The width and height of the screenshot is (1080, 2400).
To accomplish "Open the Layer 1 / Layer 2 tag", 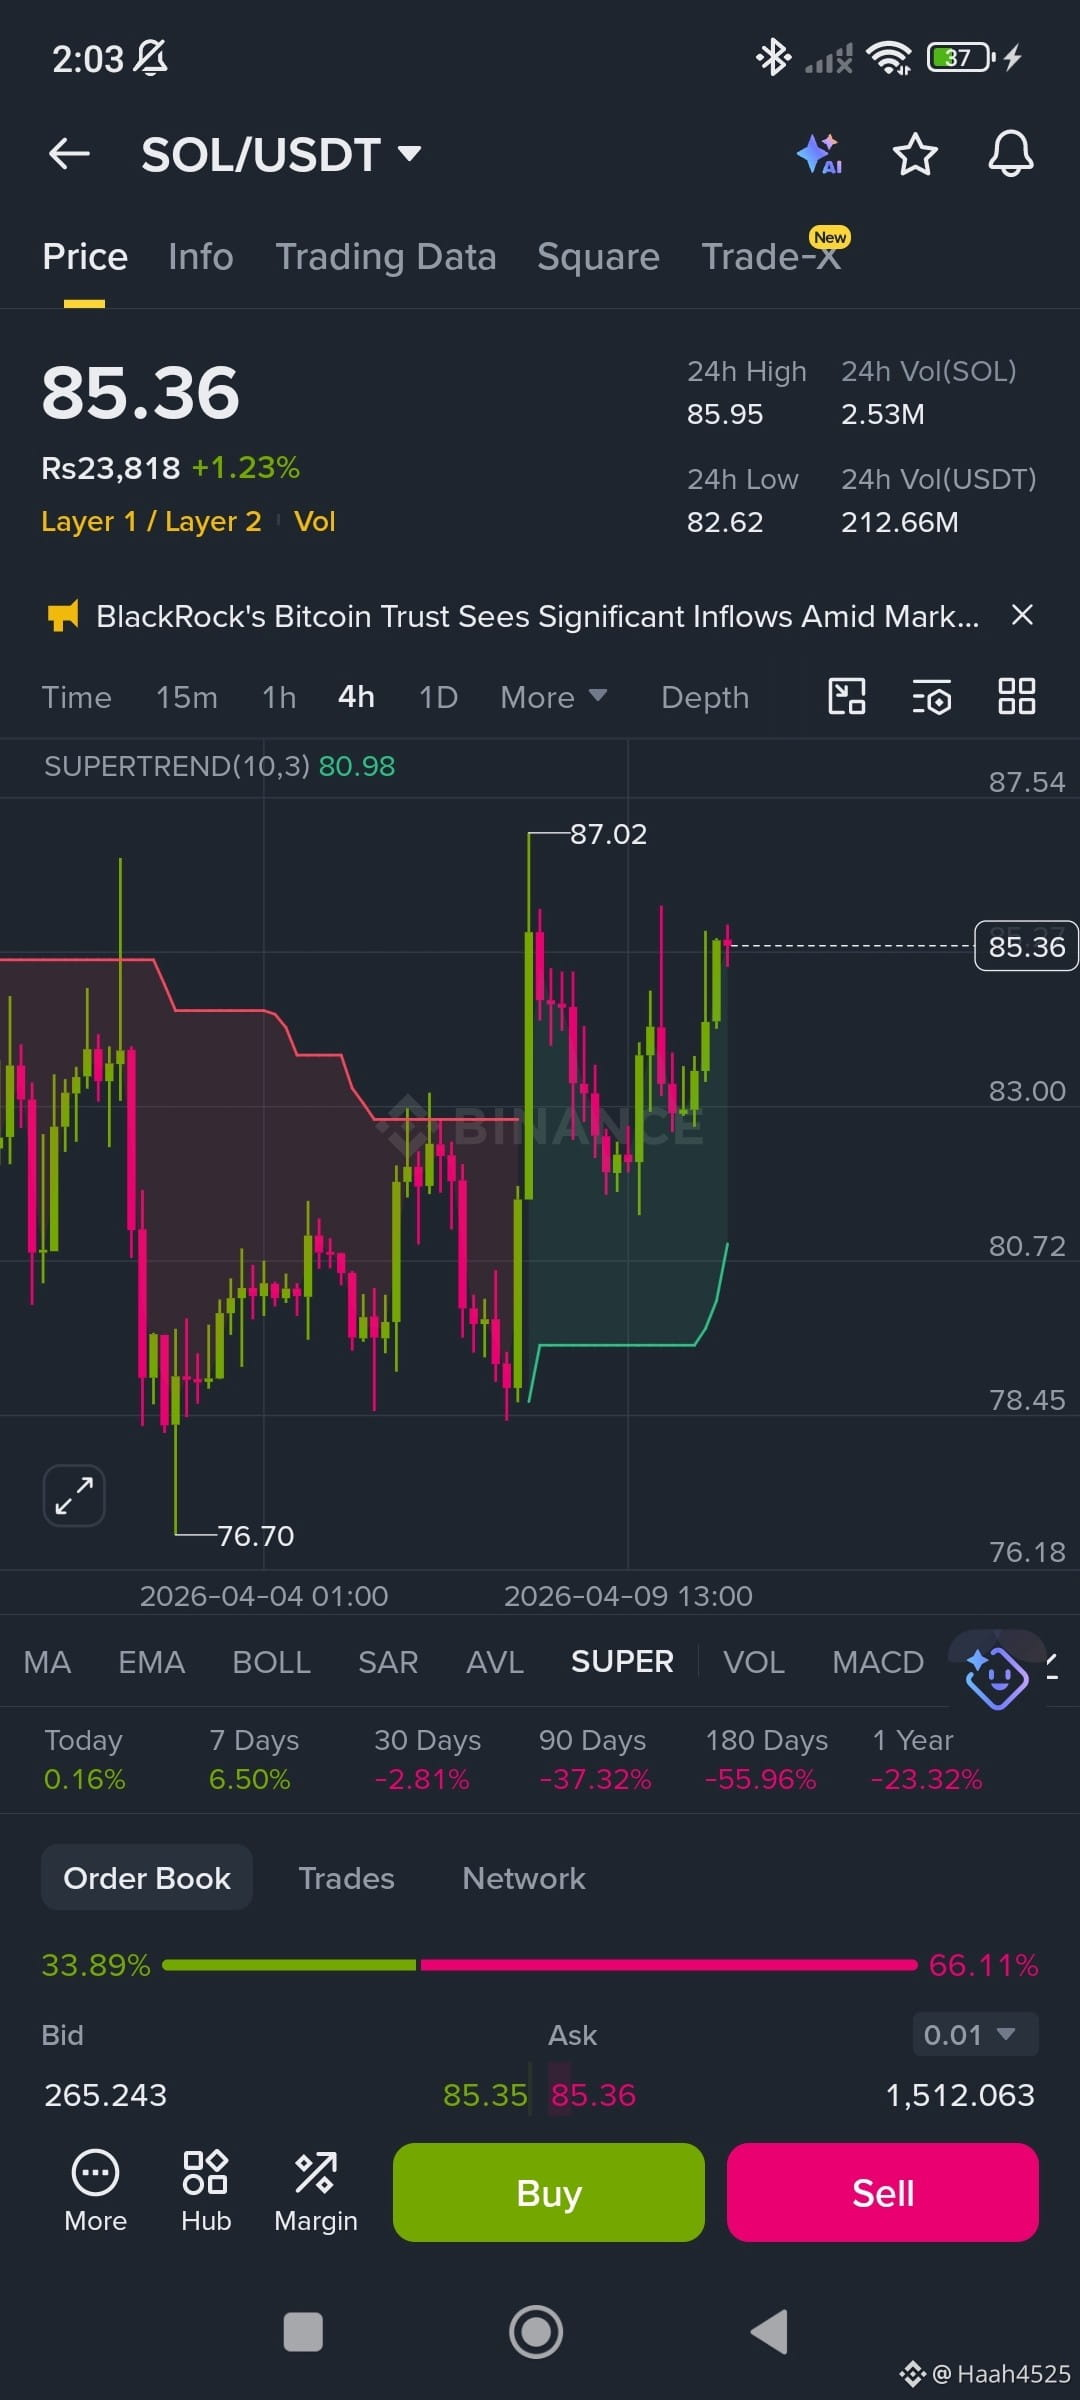I will [x=151, y=521].
